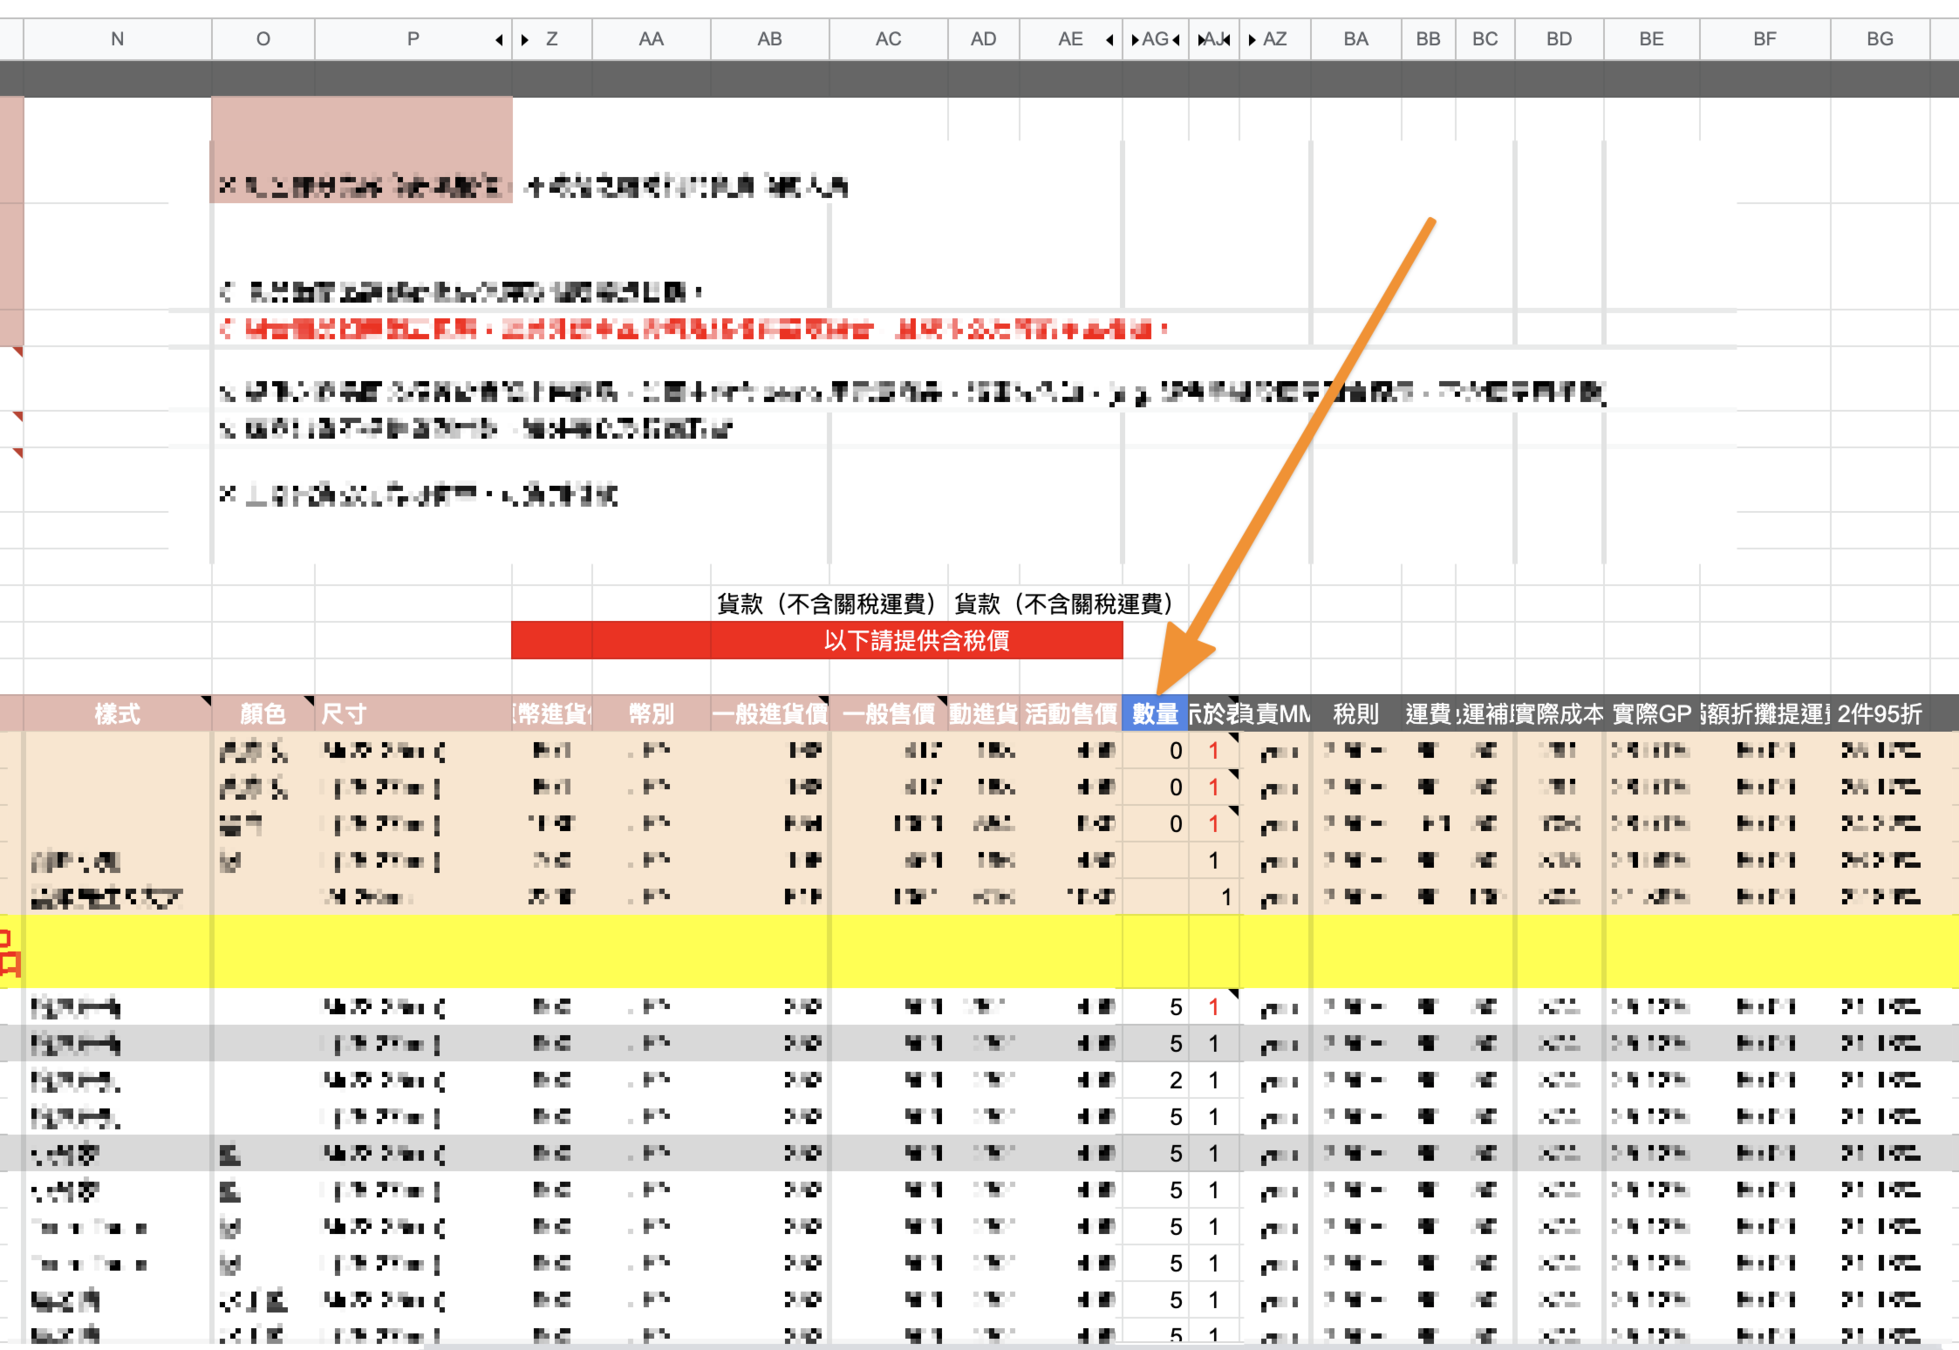Click unhide arrow on right of AE header

coord(1110,40)
